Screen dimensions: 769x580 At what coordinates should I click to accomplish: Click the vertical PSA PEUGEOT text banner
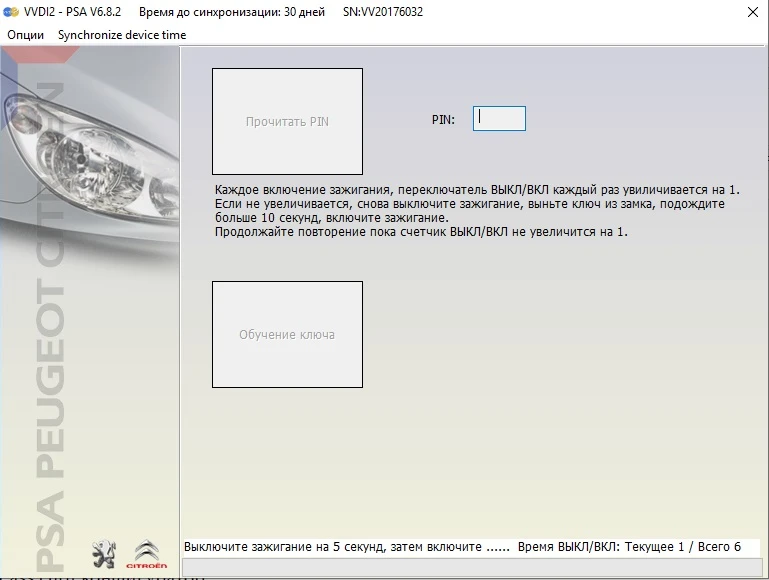[50, 326]
